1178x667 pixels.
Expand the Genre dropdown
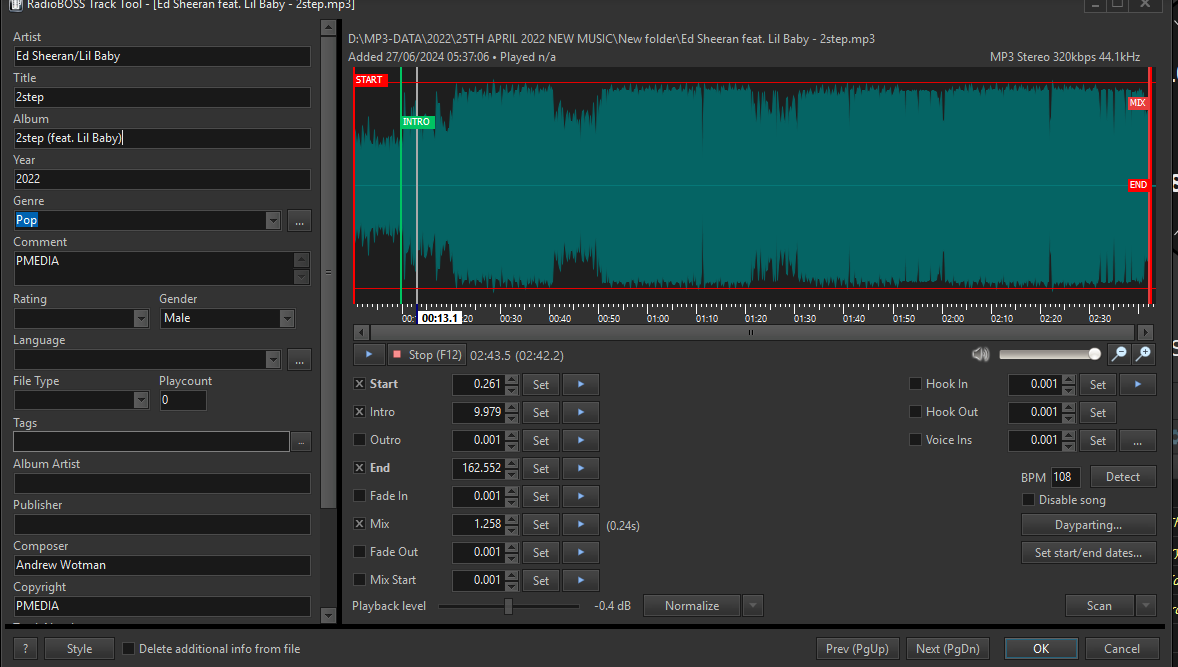tap(273, 220)
